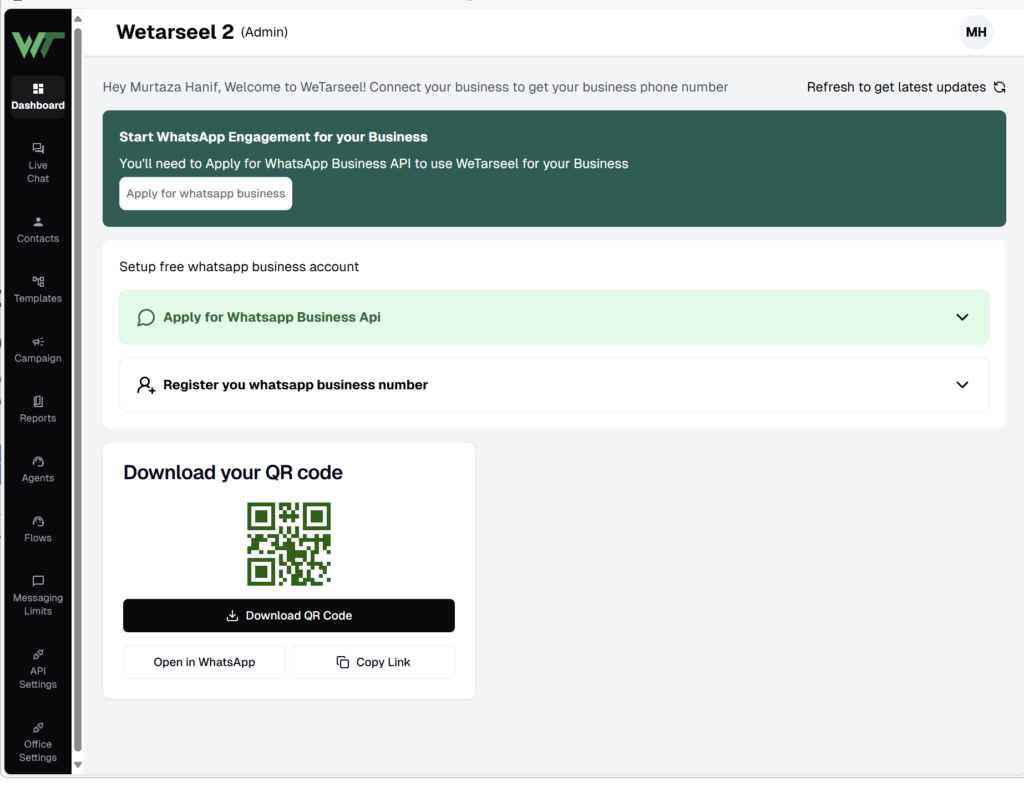The image size is (1024, 787).
Task: Click the copy icon beside Copy Link
Action: 342,662
